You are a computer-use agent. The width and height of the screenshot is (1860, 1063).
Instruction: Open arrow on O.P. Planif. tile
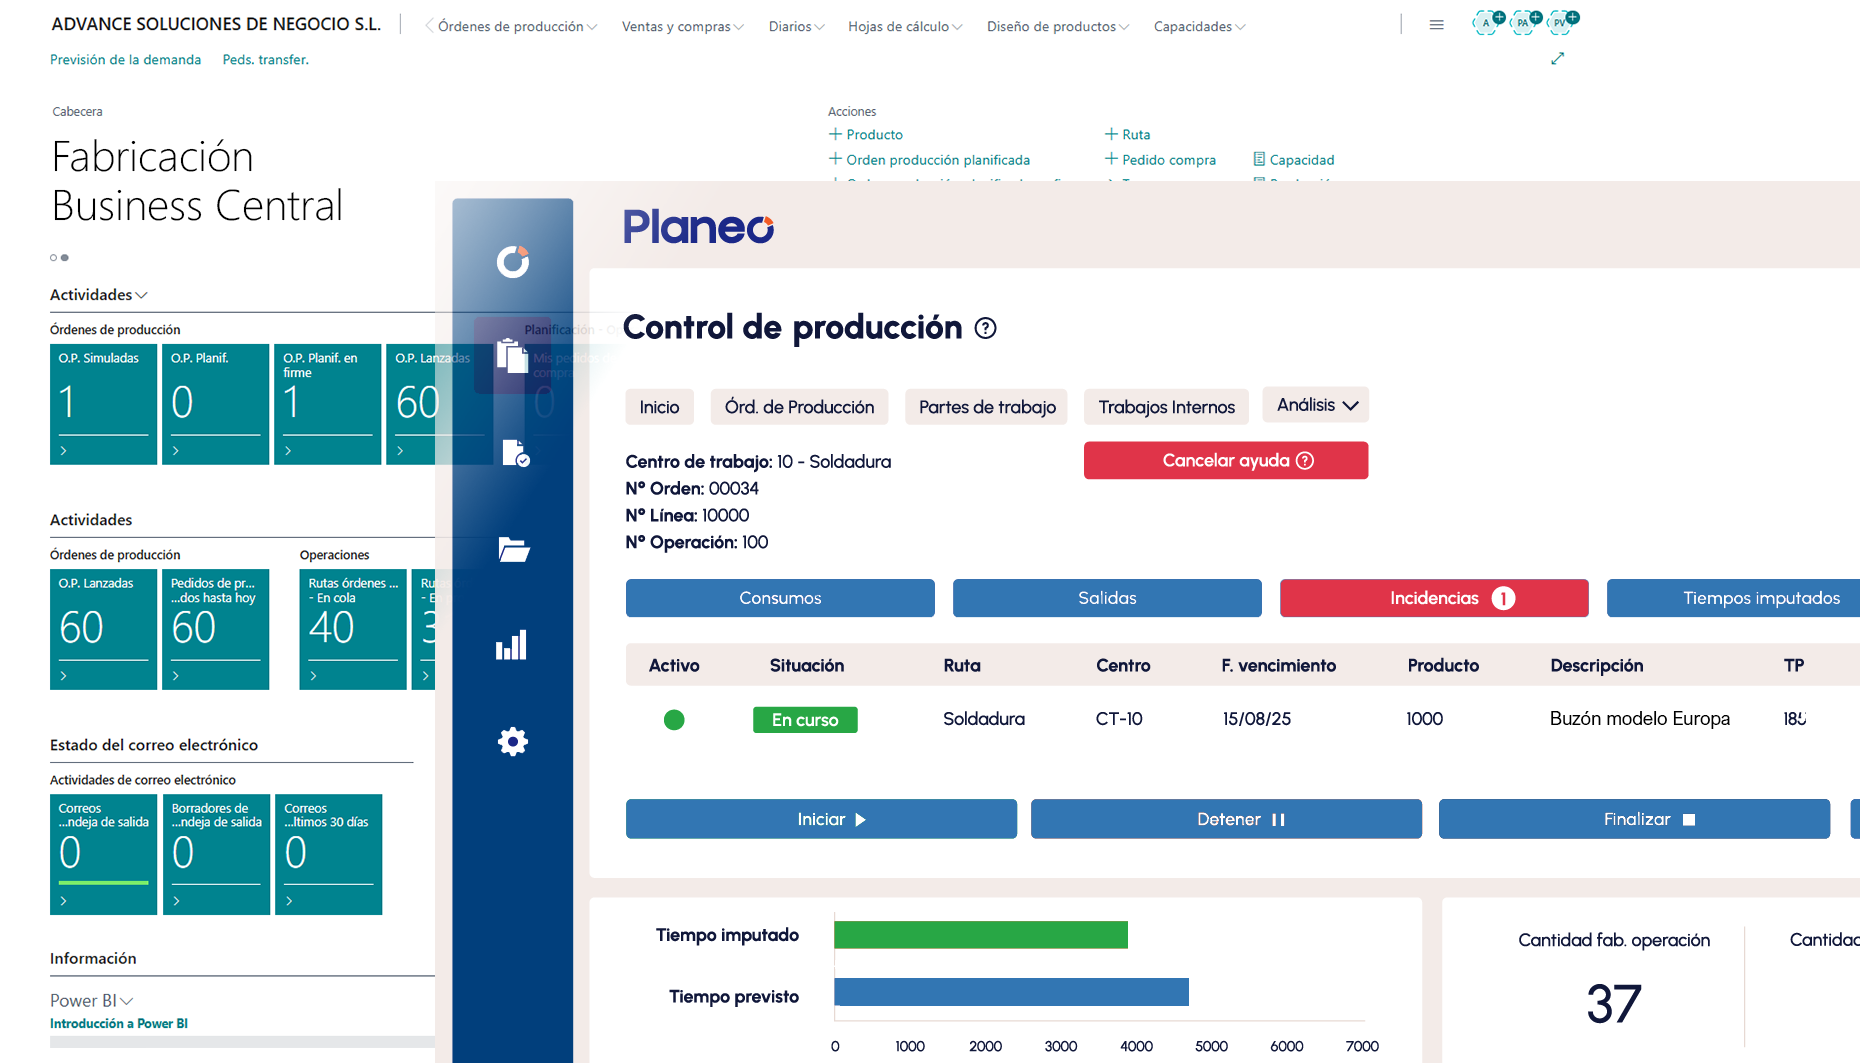click(176, 451)
